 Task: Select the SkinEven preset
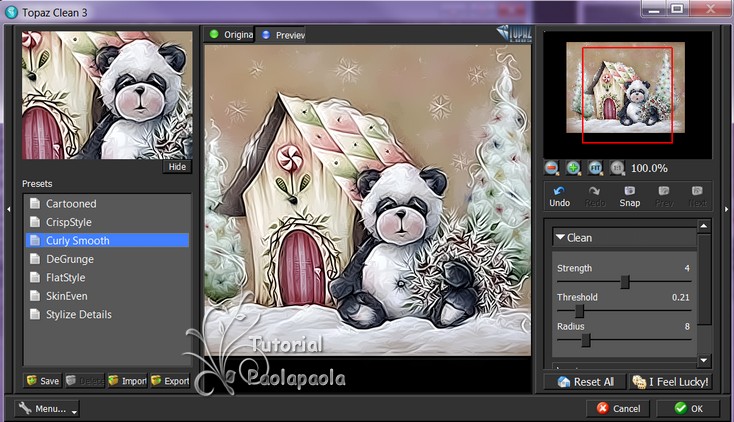(107, 296)
